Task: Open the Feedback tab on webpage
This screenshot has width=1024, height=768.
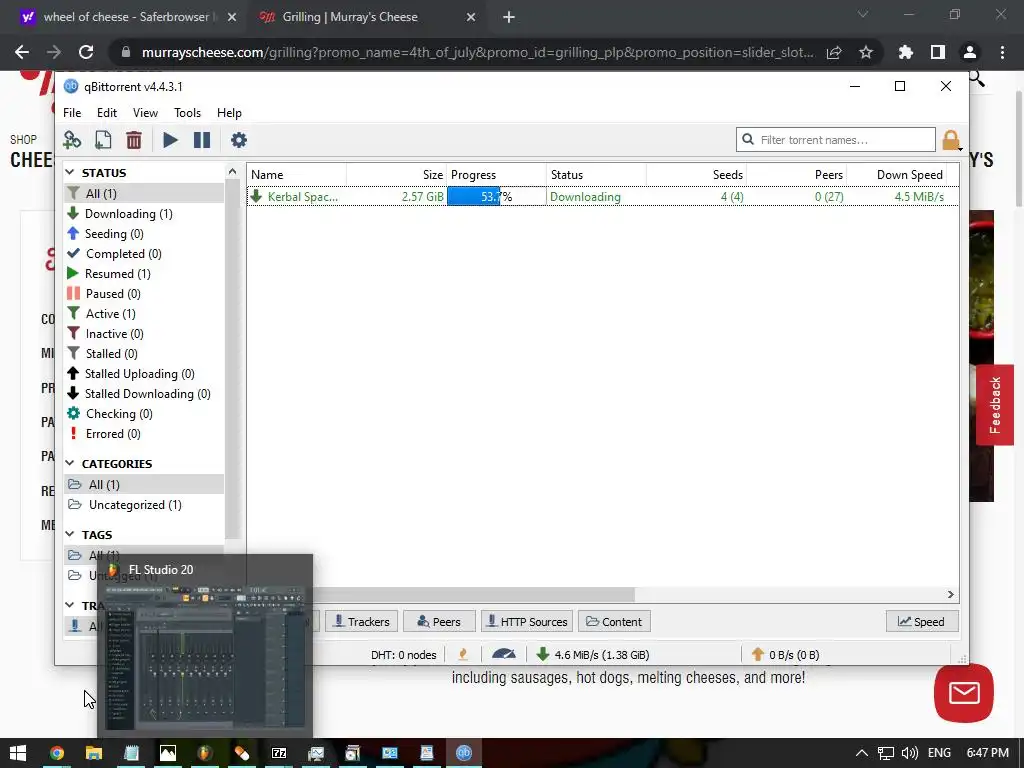Action: click(x=995, y=405)
